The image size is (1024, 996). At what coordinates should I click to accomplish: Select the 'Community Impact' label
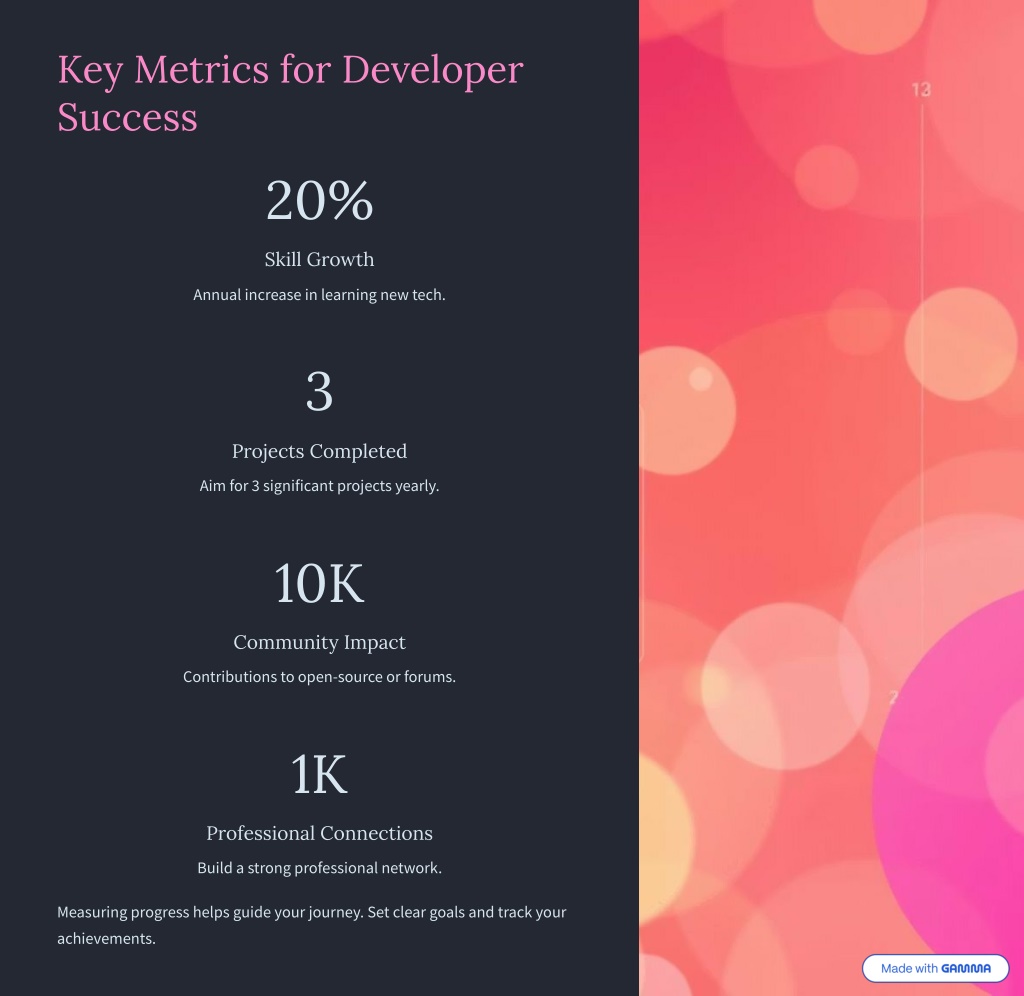[319, 643]
